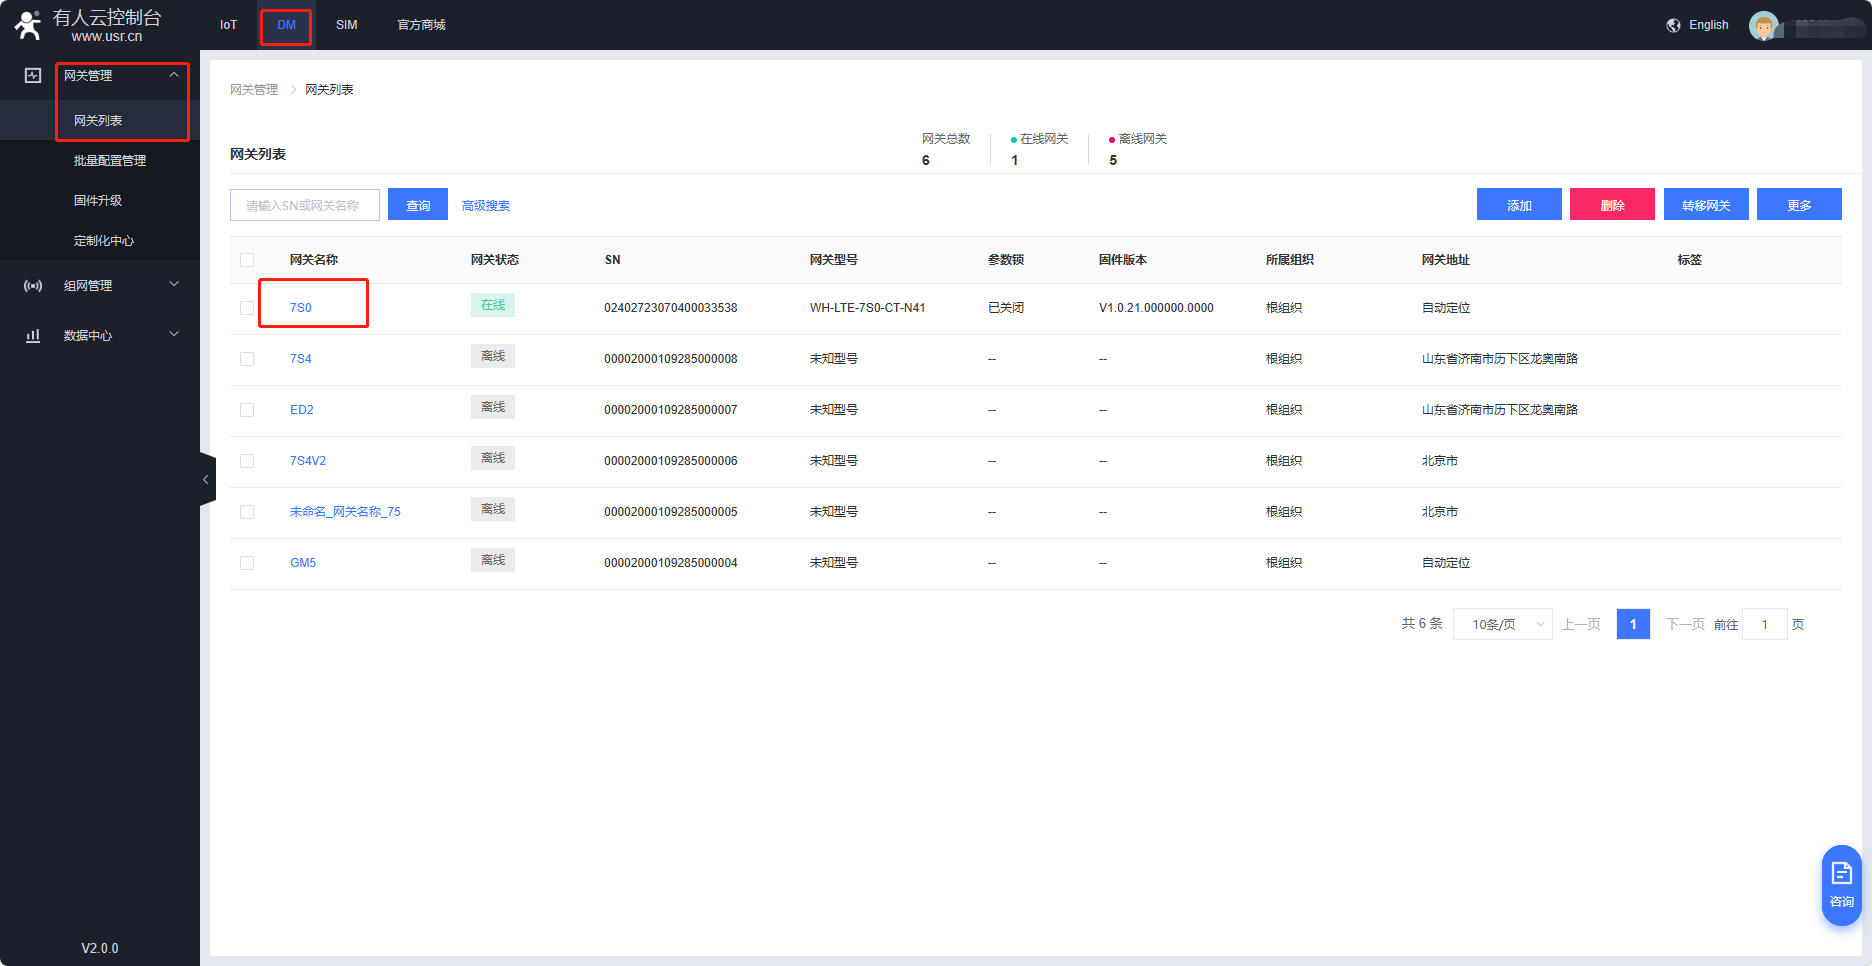Click the 组网管理 broadcast icon
This screenshot has width=1872, height=966.
pyautogui.click(x=33, y=286)
